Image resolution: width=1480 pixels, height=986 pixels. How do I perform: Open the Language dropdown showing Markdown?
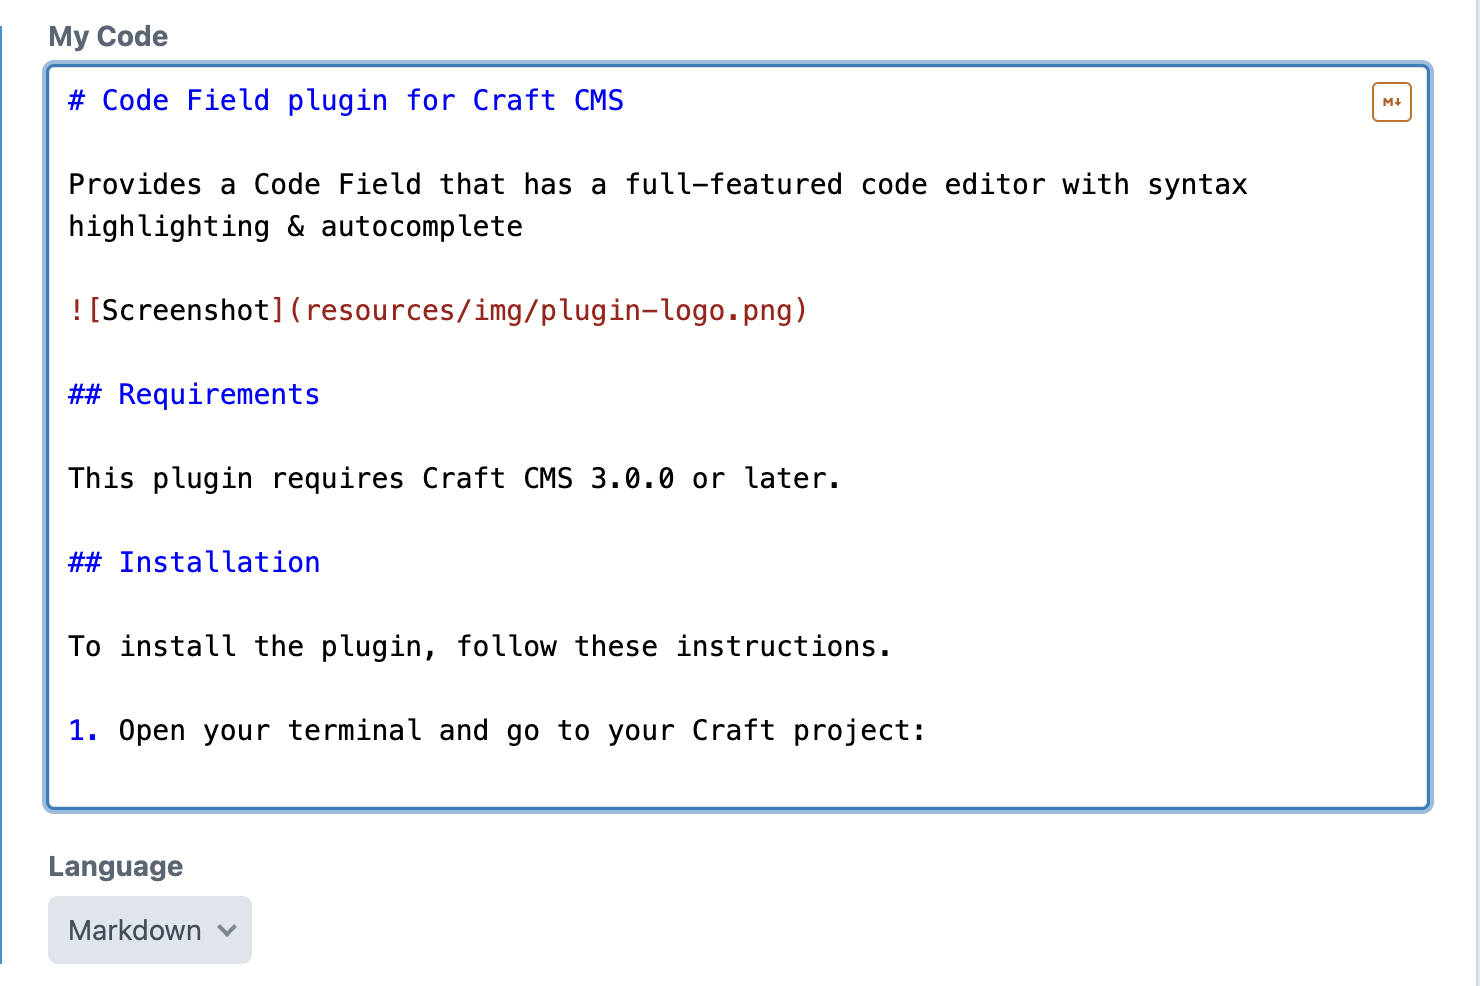pyautogui.click(x=149, y=930)
